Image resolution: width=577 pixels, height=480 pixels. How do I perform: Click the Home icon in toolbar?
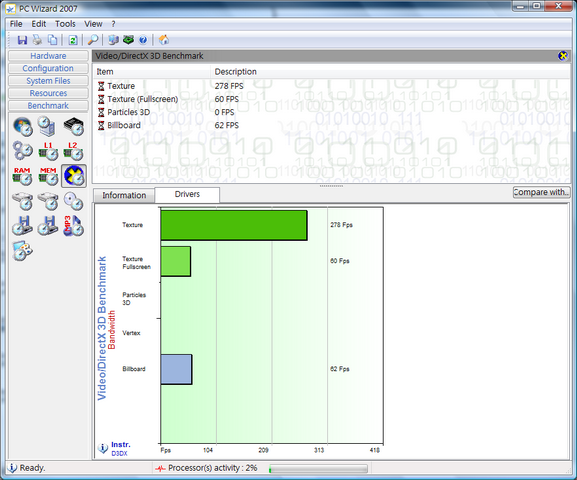[x=164, y=40]
